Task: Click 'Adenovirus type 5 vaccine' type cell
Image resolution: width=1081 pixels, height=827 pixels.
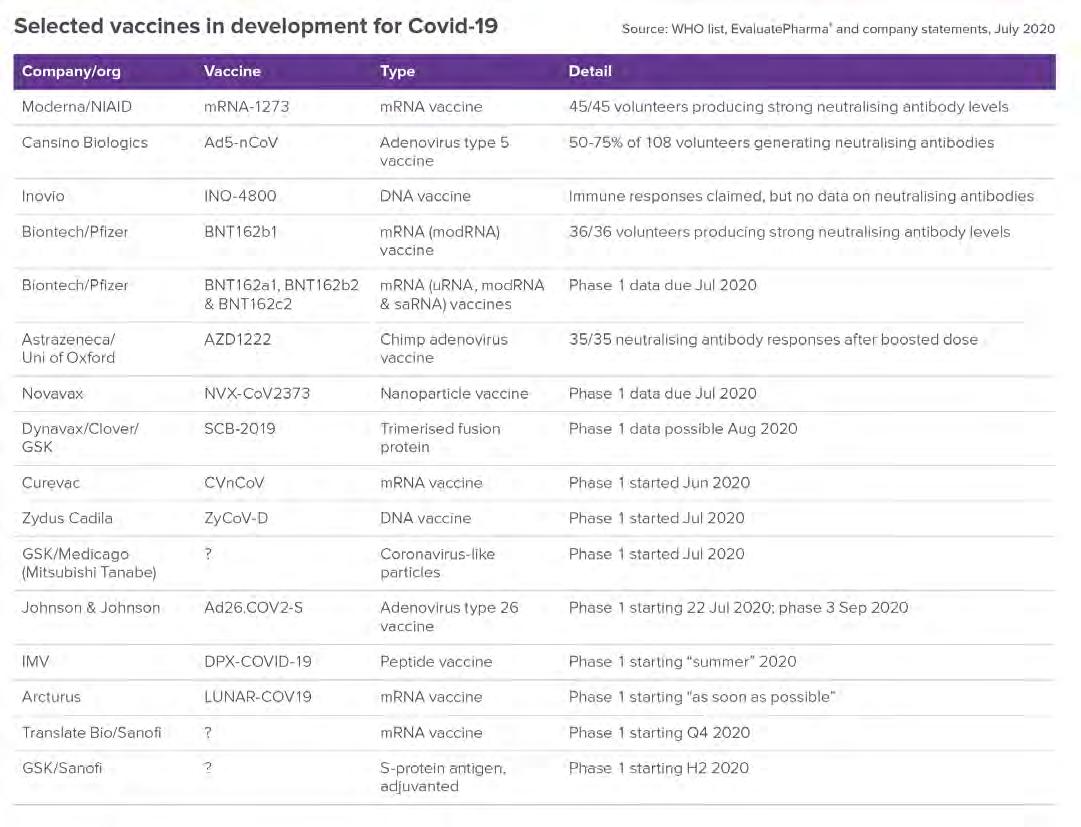Action: 444,152
